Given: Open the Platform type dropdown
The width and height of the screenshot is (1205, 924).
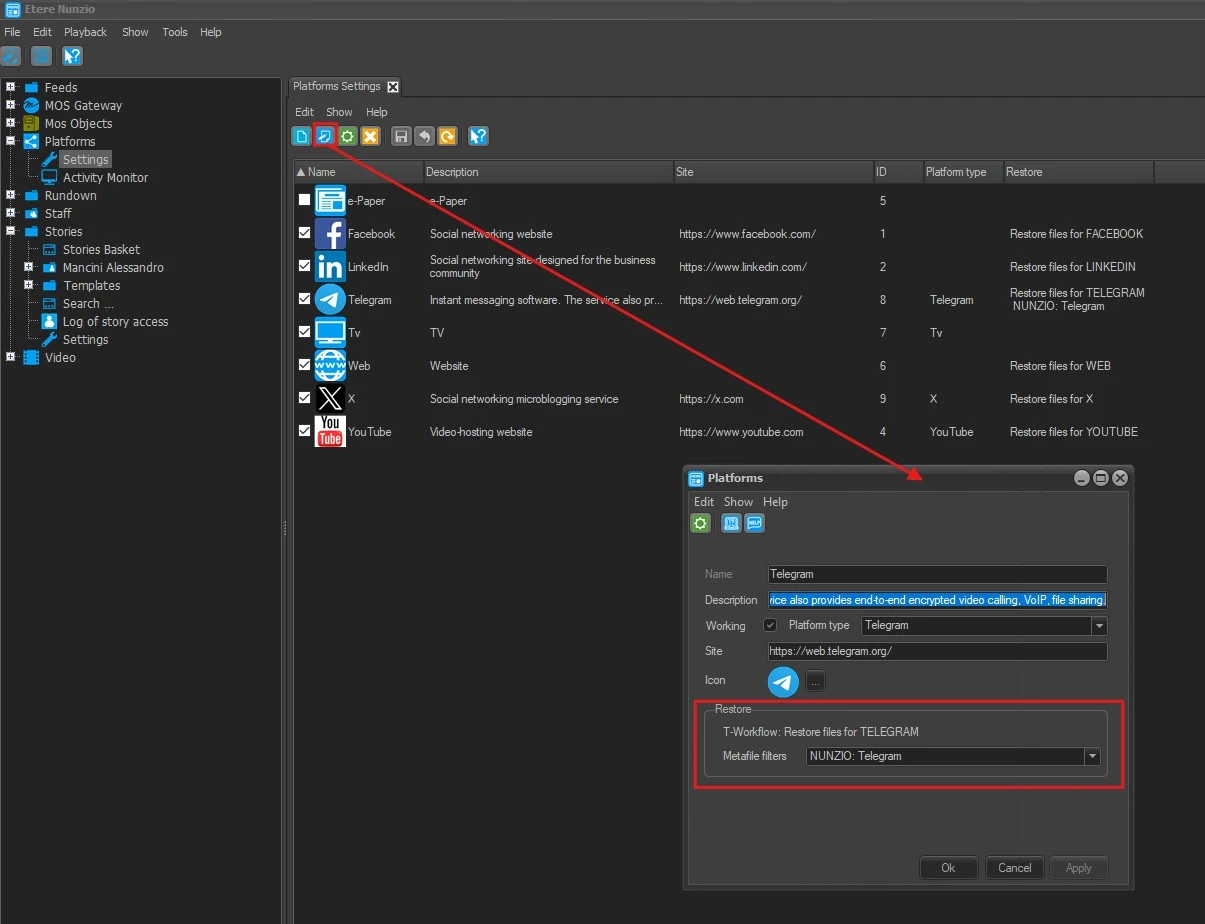Looking at the screenshot, I should coord(1099,626).
